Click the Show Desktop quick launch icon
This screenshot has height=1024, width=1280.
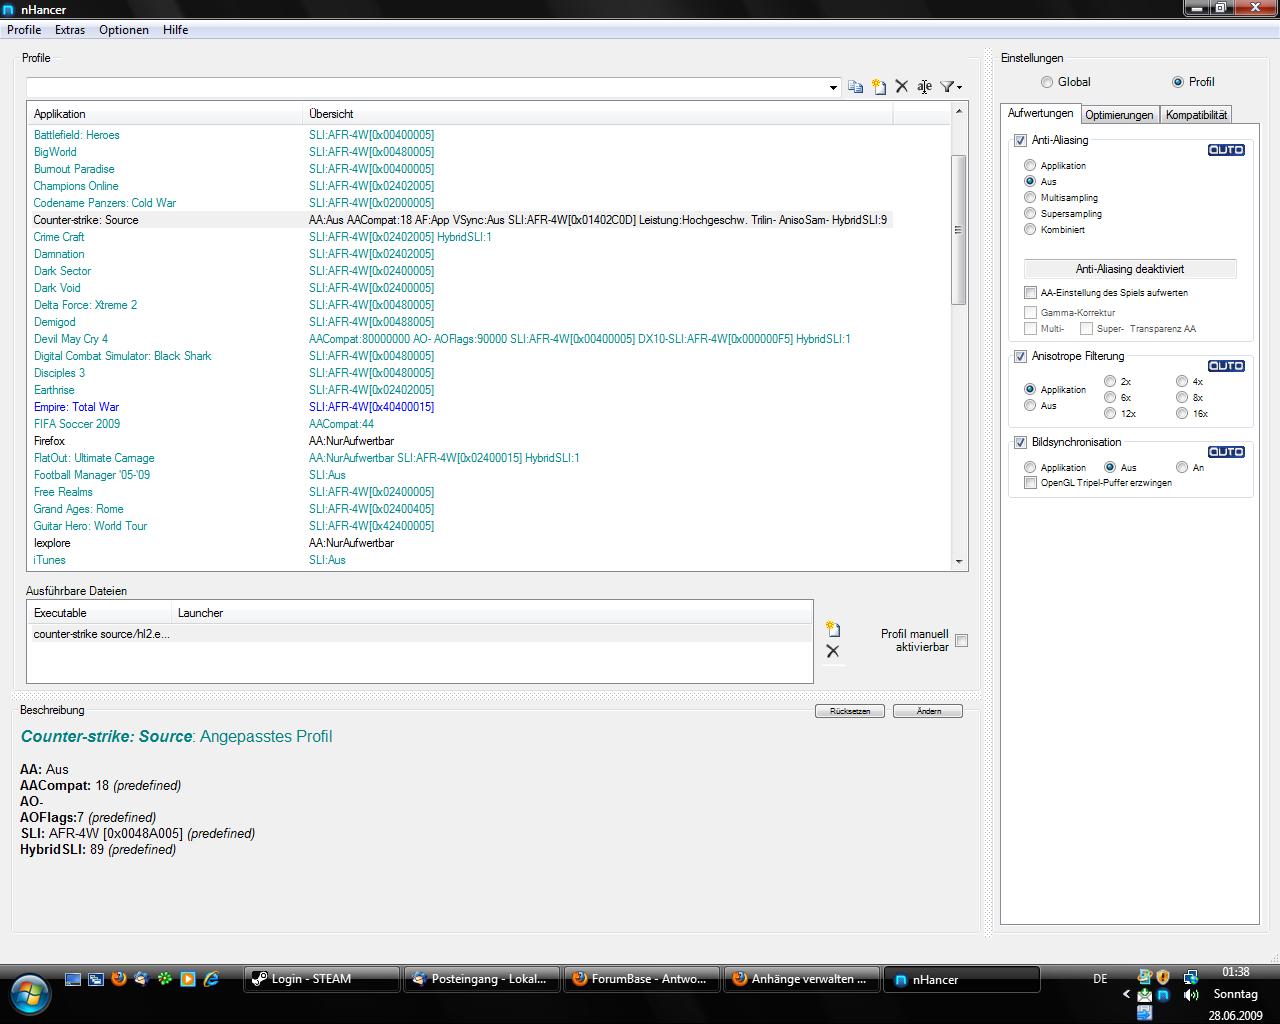[73, 979]
